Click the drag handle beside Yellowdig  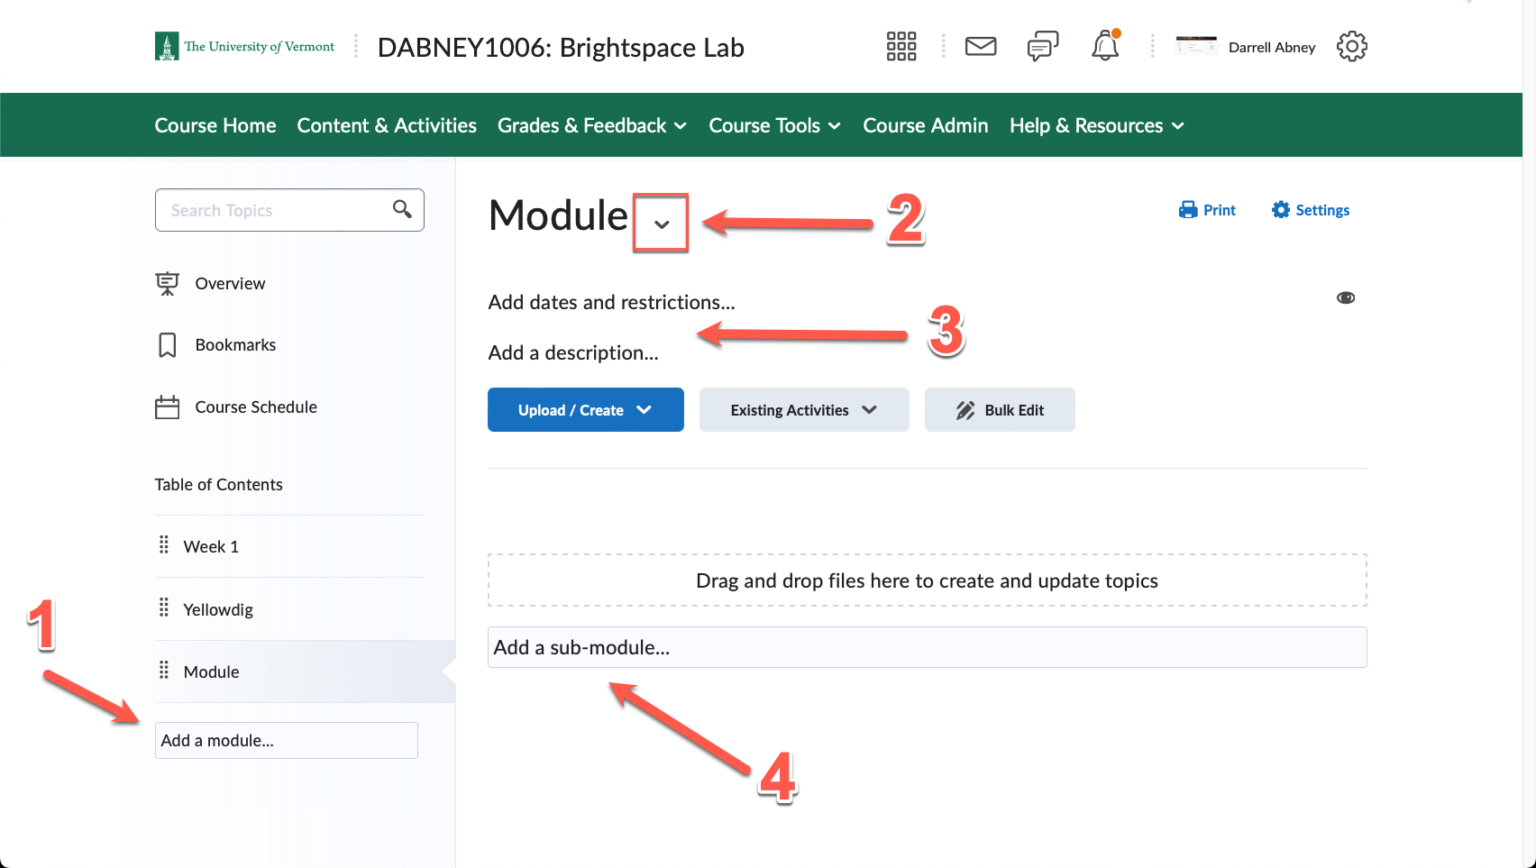pos(164,609)
